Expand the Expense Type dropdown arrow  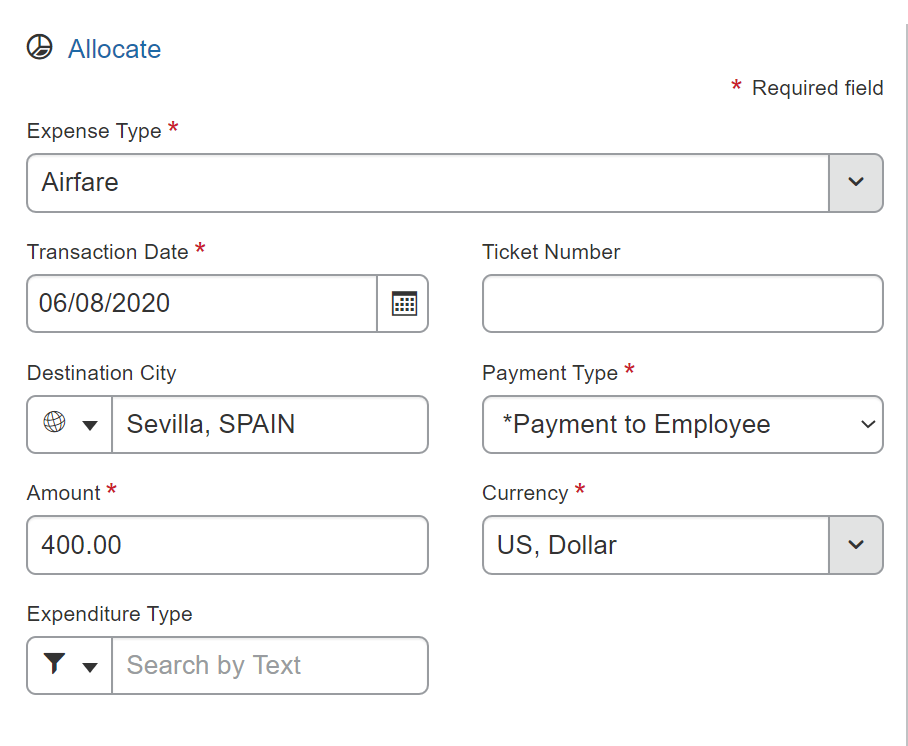tap(855, 183)
